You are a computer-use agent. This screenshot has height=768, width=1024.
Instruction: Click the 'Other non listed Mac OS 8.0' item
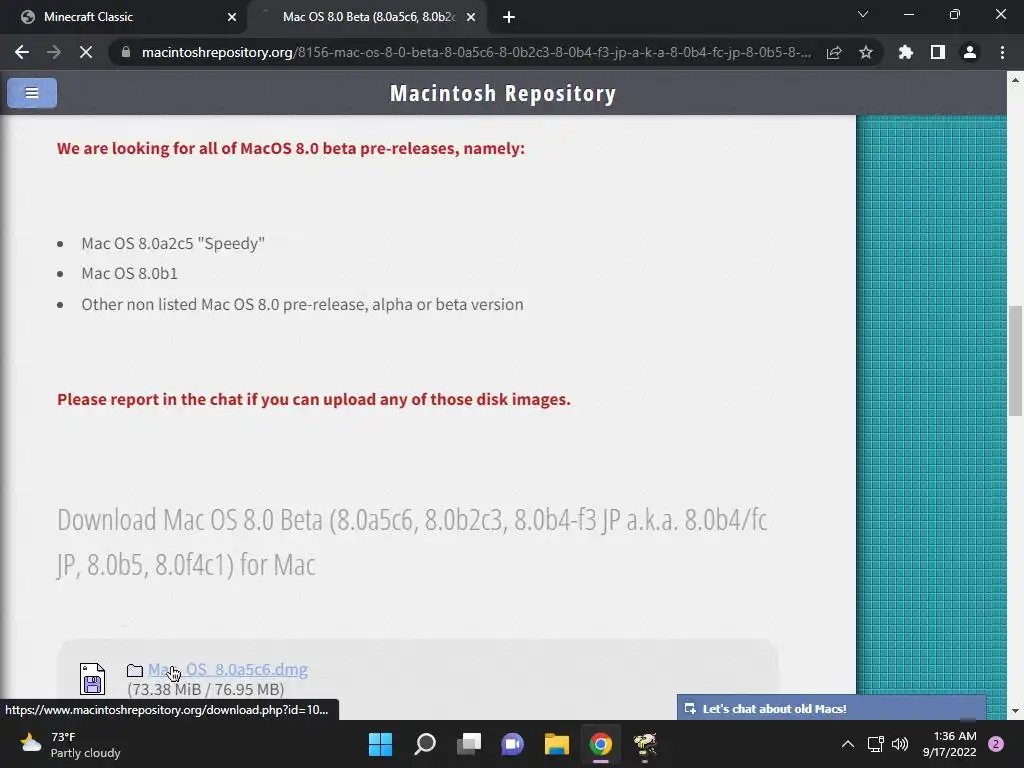(x=302, y=304)
